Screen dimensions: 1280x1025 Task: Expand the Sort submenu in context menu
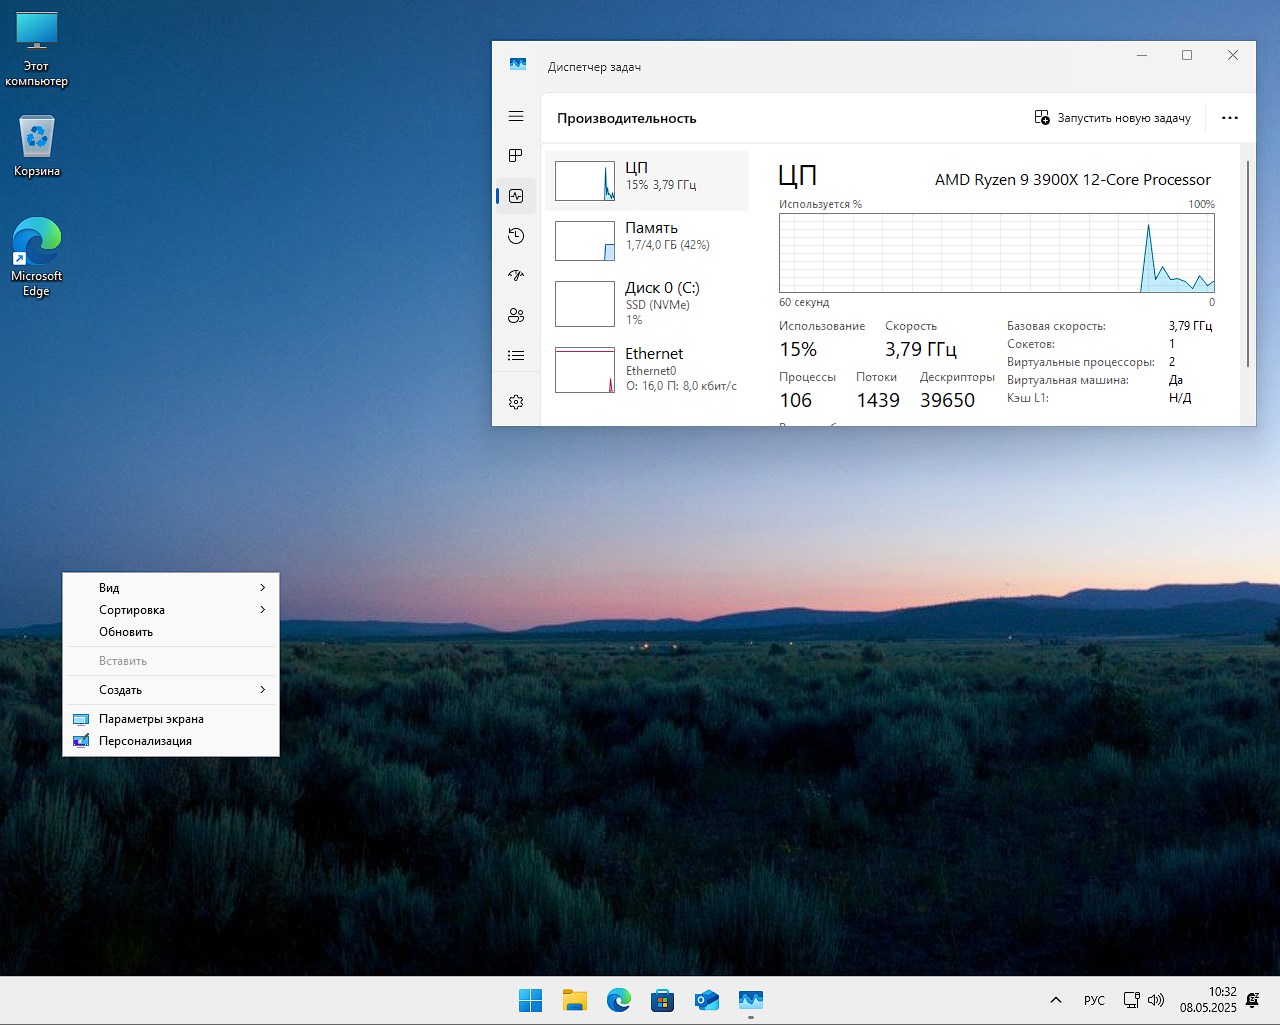pyautogui.click(x=171, y=610)
